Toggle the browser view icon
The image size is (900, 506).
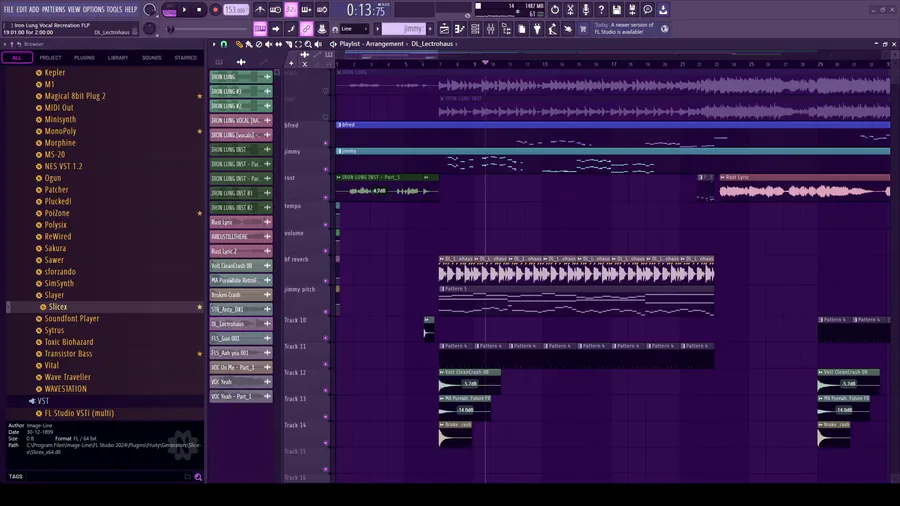506,29
